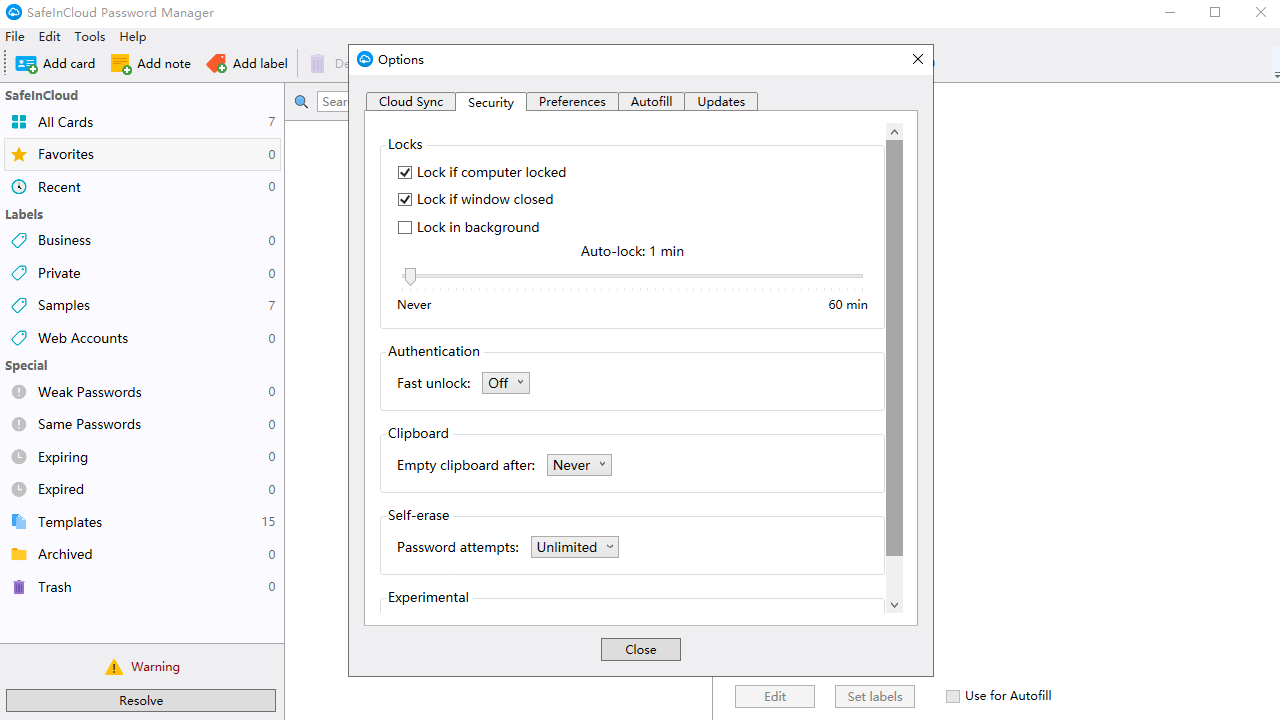Open the Fast unlock dropdown
The image size is (1280, 720).
(505, 382)
